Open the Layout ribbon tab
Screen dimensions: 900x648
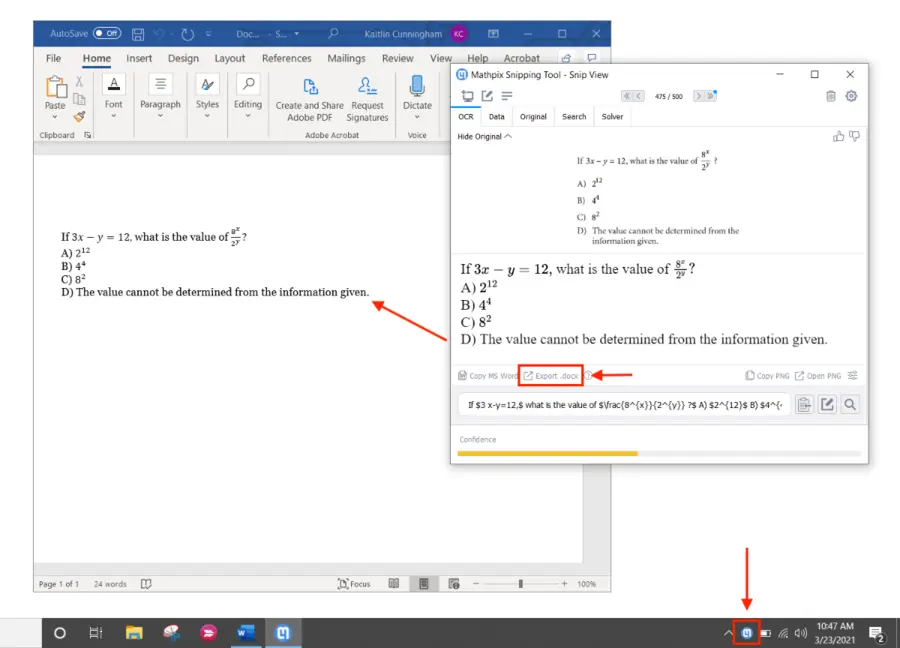pos(230,58)
